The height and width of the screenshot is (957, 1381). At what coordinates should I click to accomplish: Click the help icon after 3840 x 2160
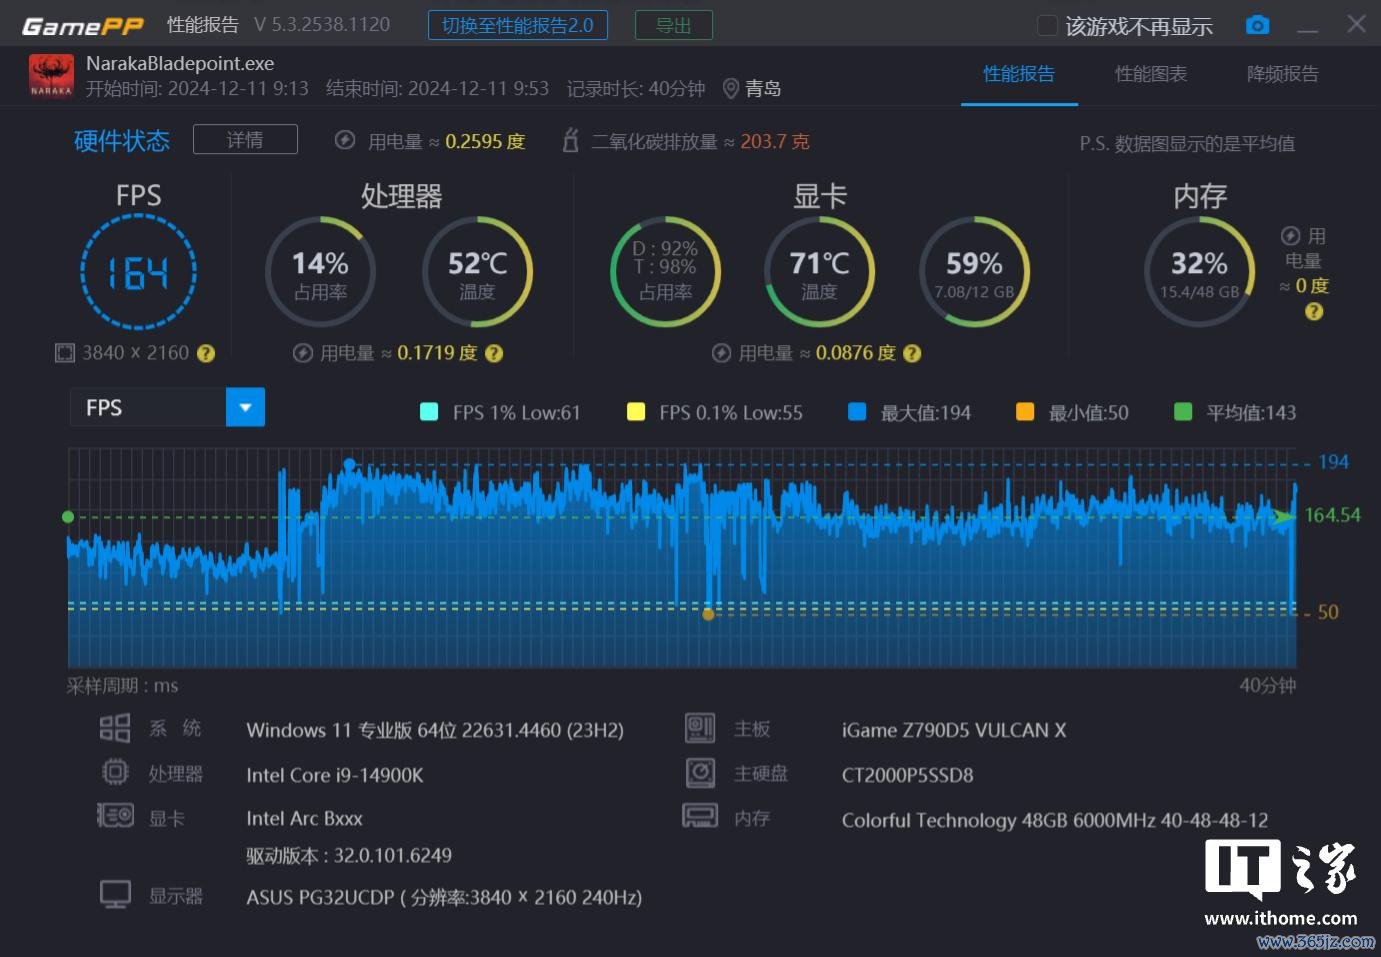click(206, 353)
